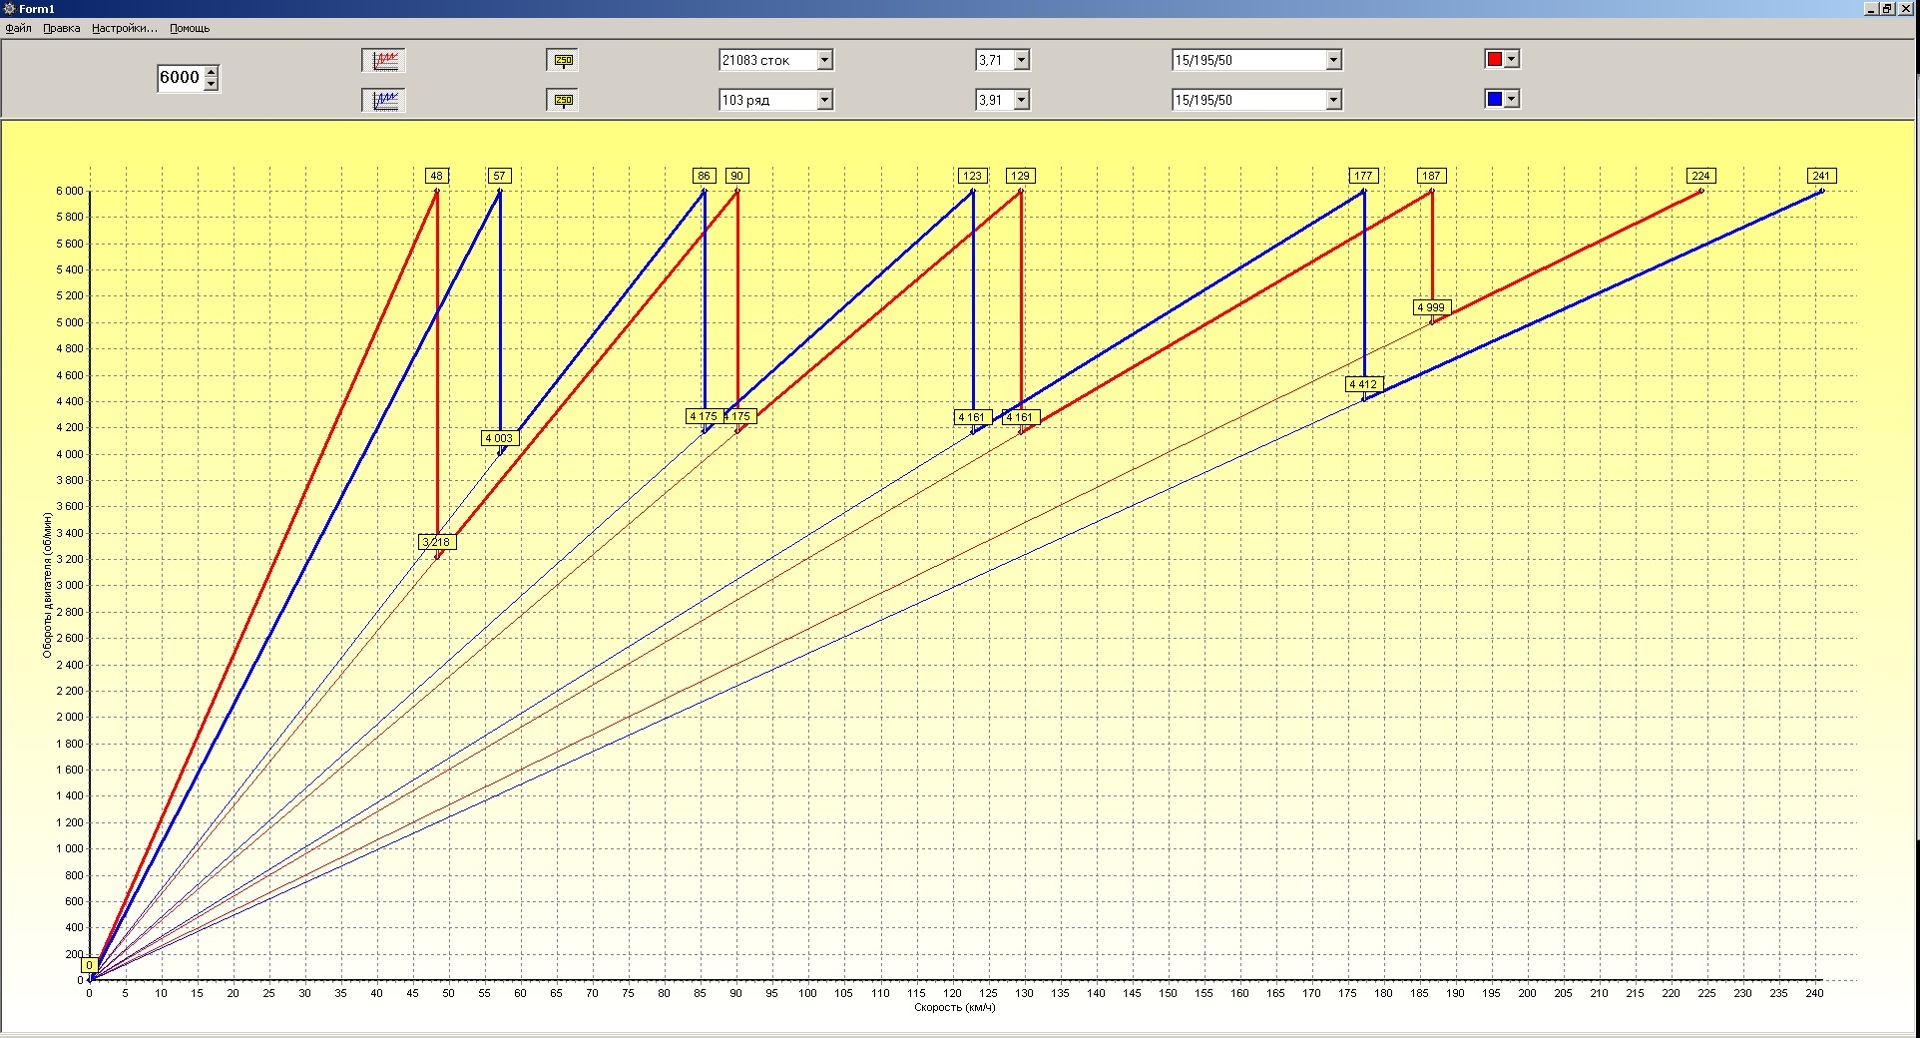Image resolution: width=1920 pixels, height=1038 pixels.
Task: Expand the 103 ряд gearbox dropdown
Action: [825, 100]
